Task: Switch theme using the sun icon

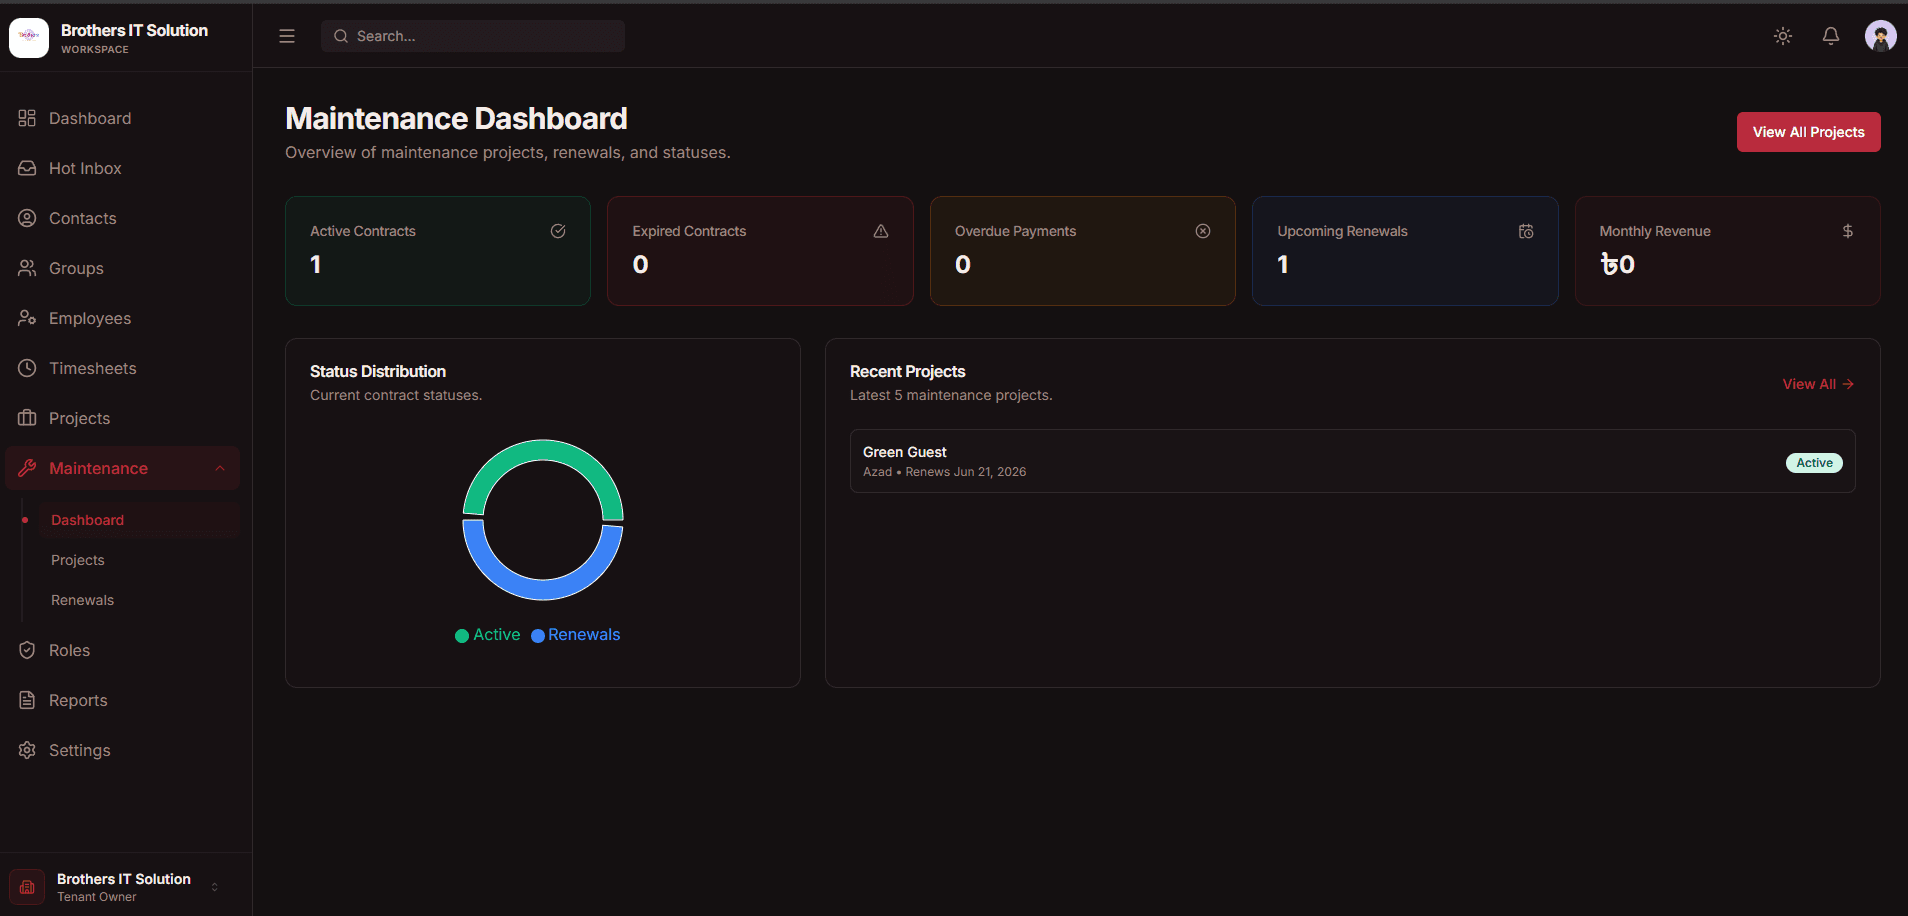Action: (x=1783, y=36)
